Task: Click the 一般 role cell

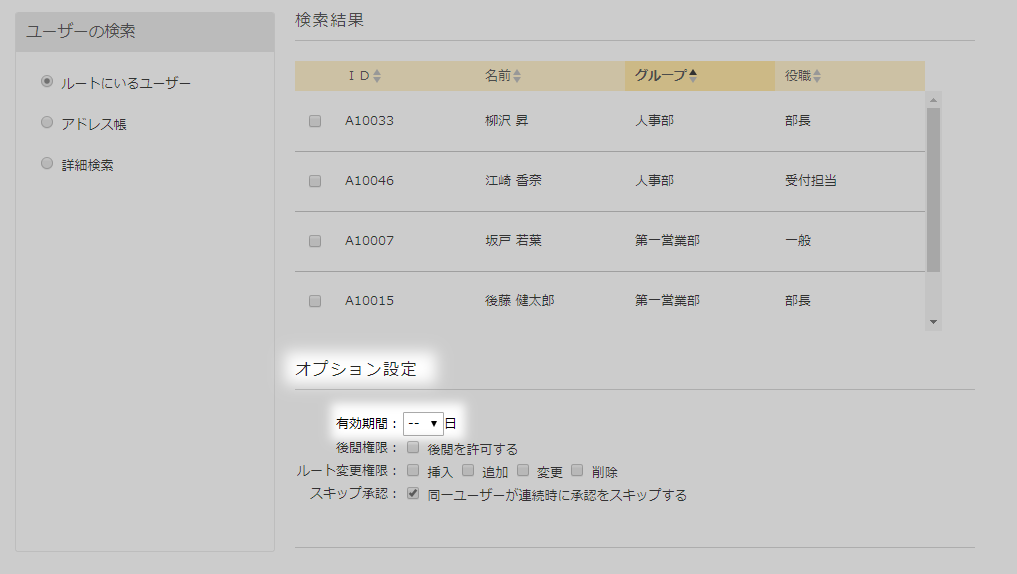Action: pos(798,241)
